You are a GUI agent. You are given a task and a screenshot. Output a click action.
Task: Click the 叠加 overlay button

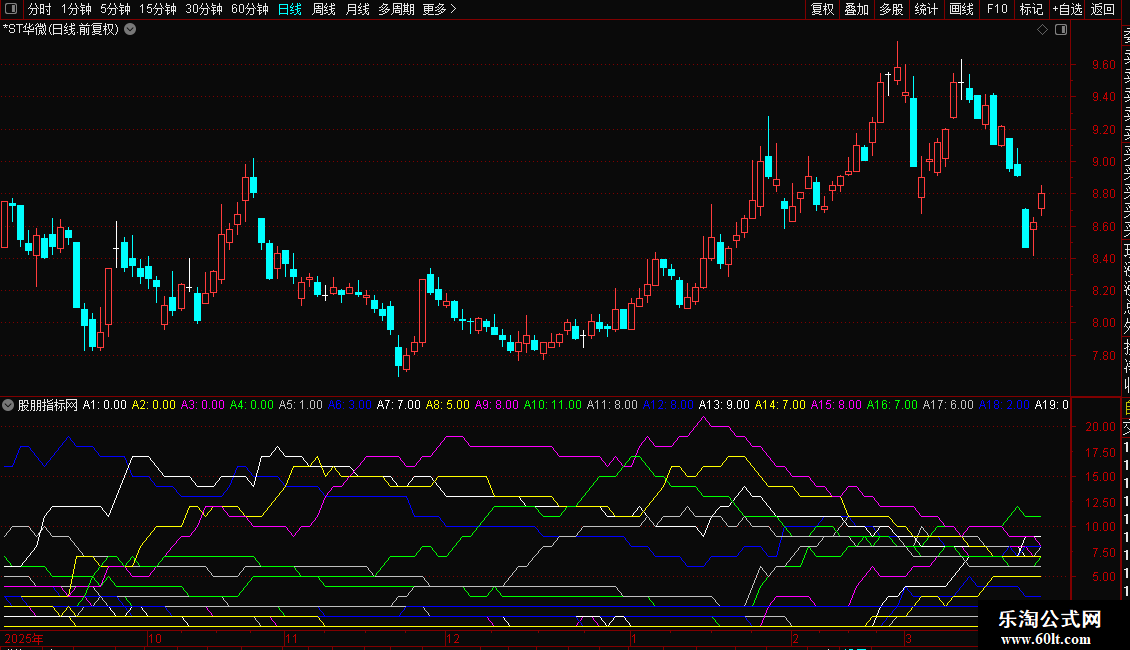click(856, 9)
